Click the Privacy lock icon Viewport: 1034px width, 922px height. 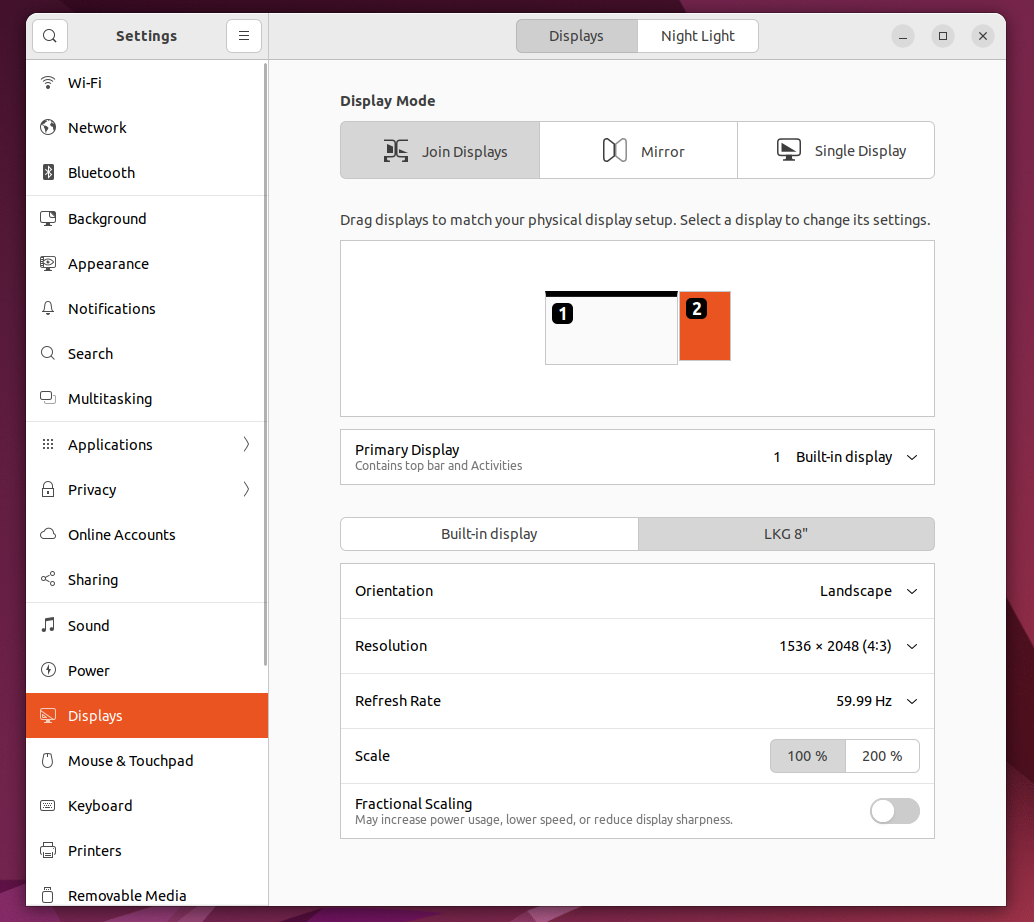[47, 489]
